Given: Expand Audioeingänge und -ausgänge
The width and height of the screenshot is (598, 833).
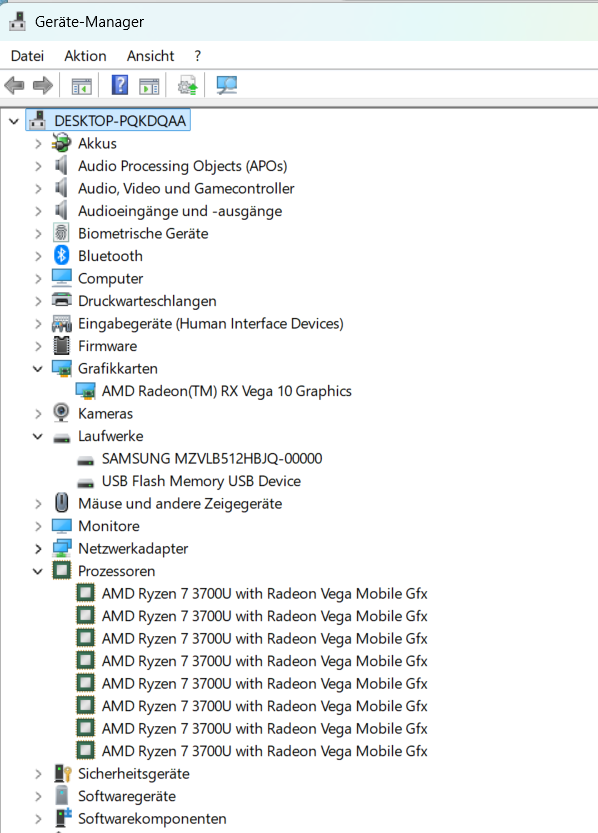Looking at the screenshot, I should [x=38, y=211].
